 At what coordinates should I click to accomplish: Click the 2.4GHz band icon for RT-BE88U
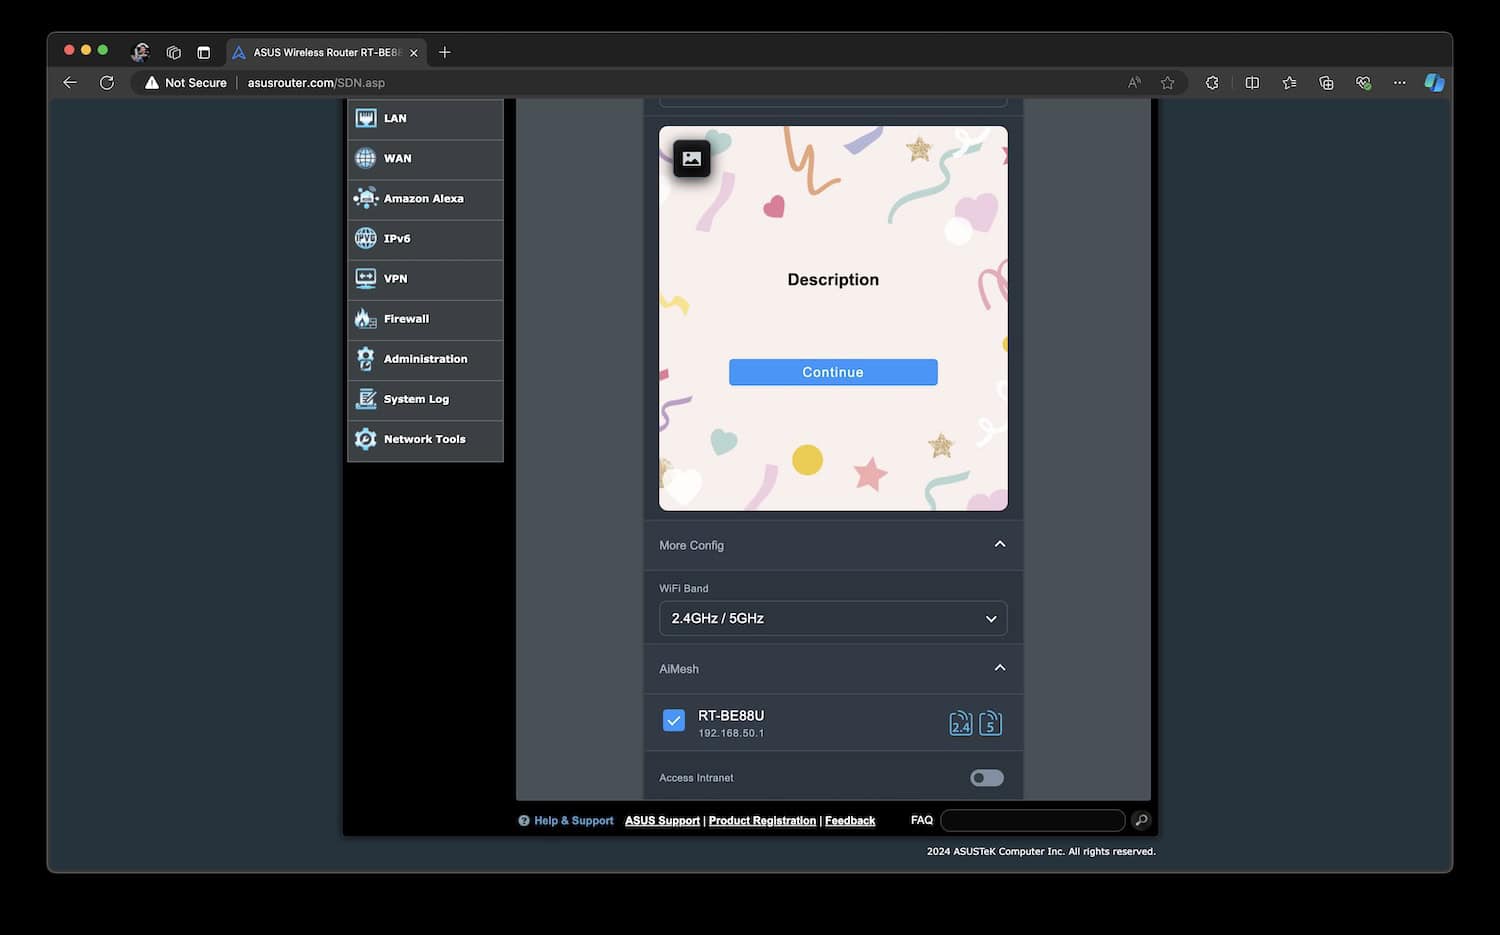coord(960,723)
